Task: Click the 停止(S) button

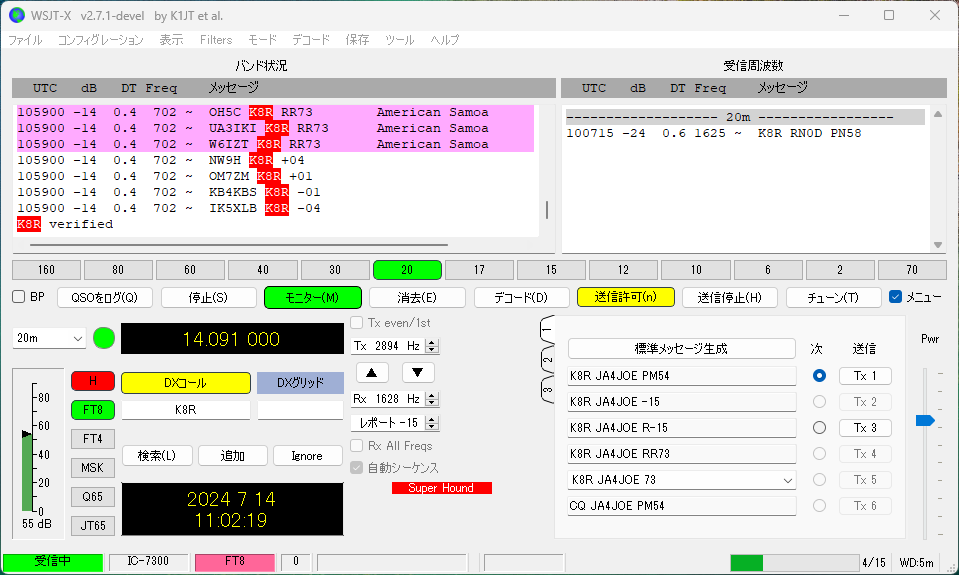Action: pyautogui.click(x=209, y=297)
